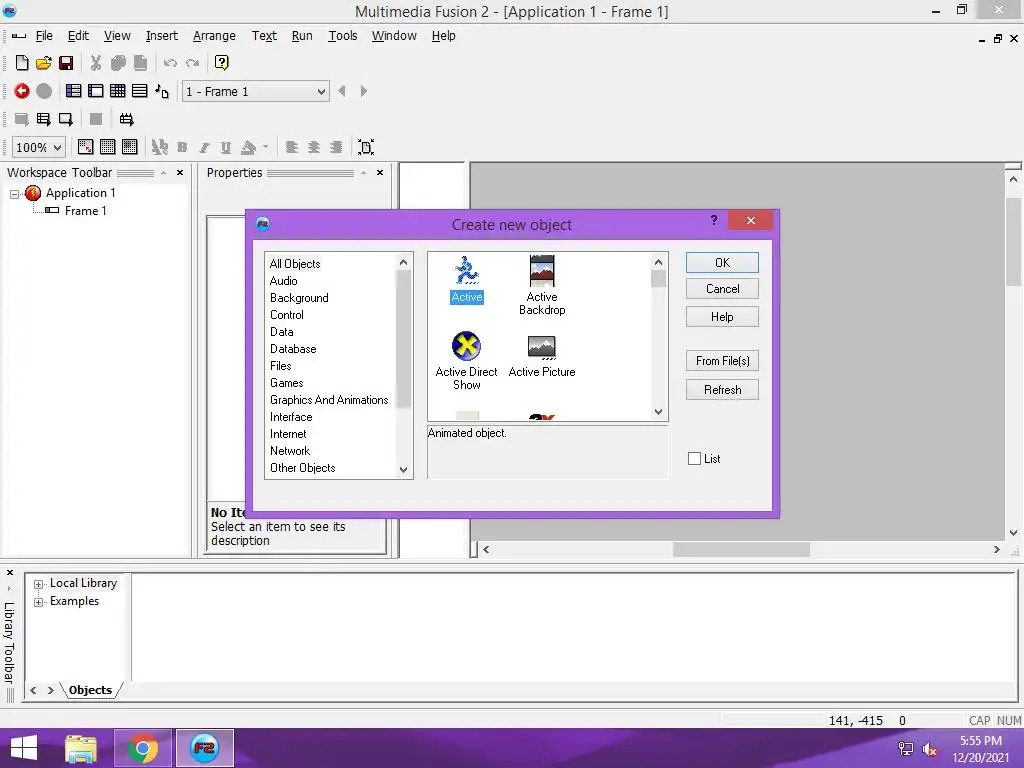Enable the List checkbox
This screenshot has width=1024, height=768.
(694, 458)
